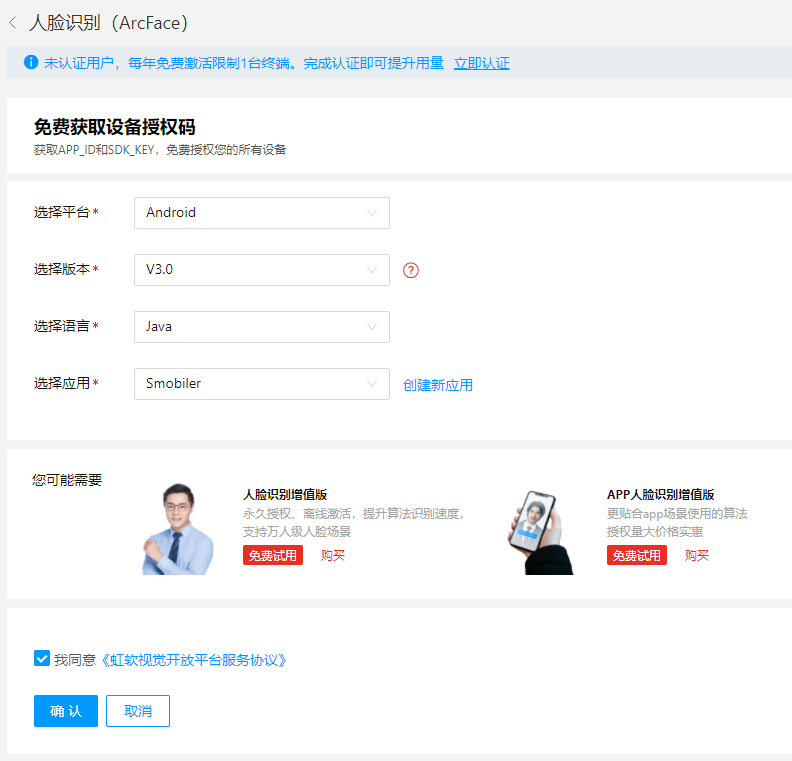Click the APP人脸识别增值版 title

[661, 494]
